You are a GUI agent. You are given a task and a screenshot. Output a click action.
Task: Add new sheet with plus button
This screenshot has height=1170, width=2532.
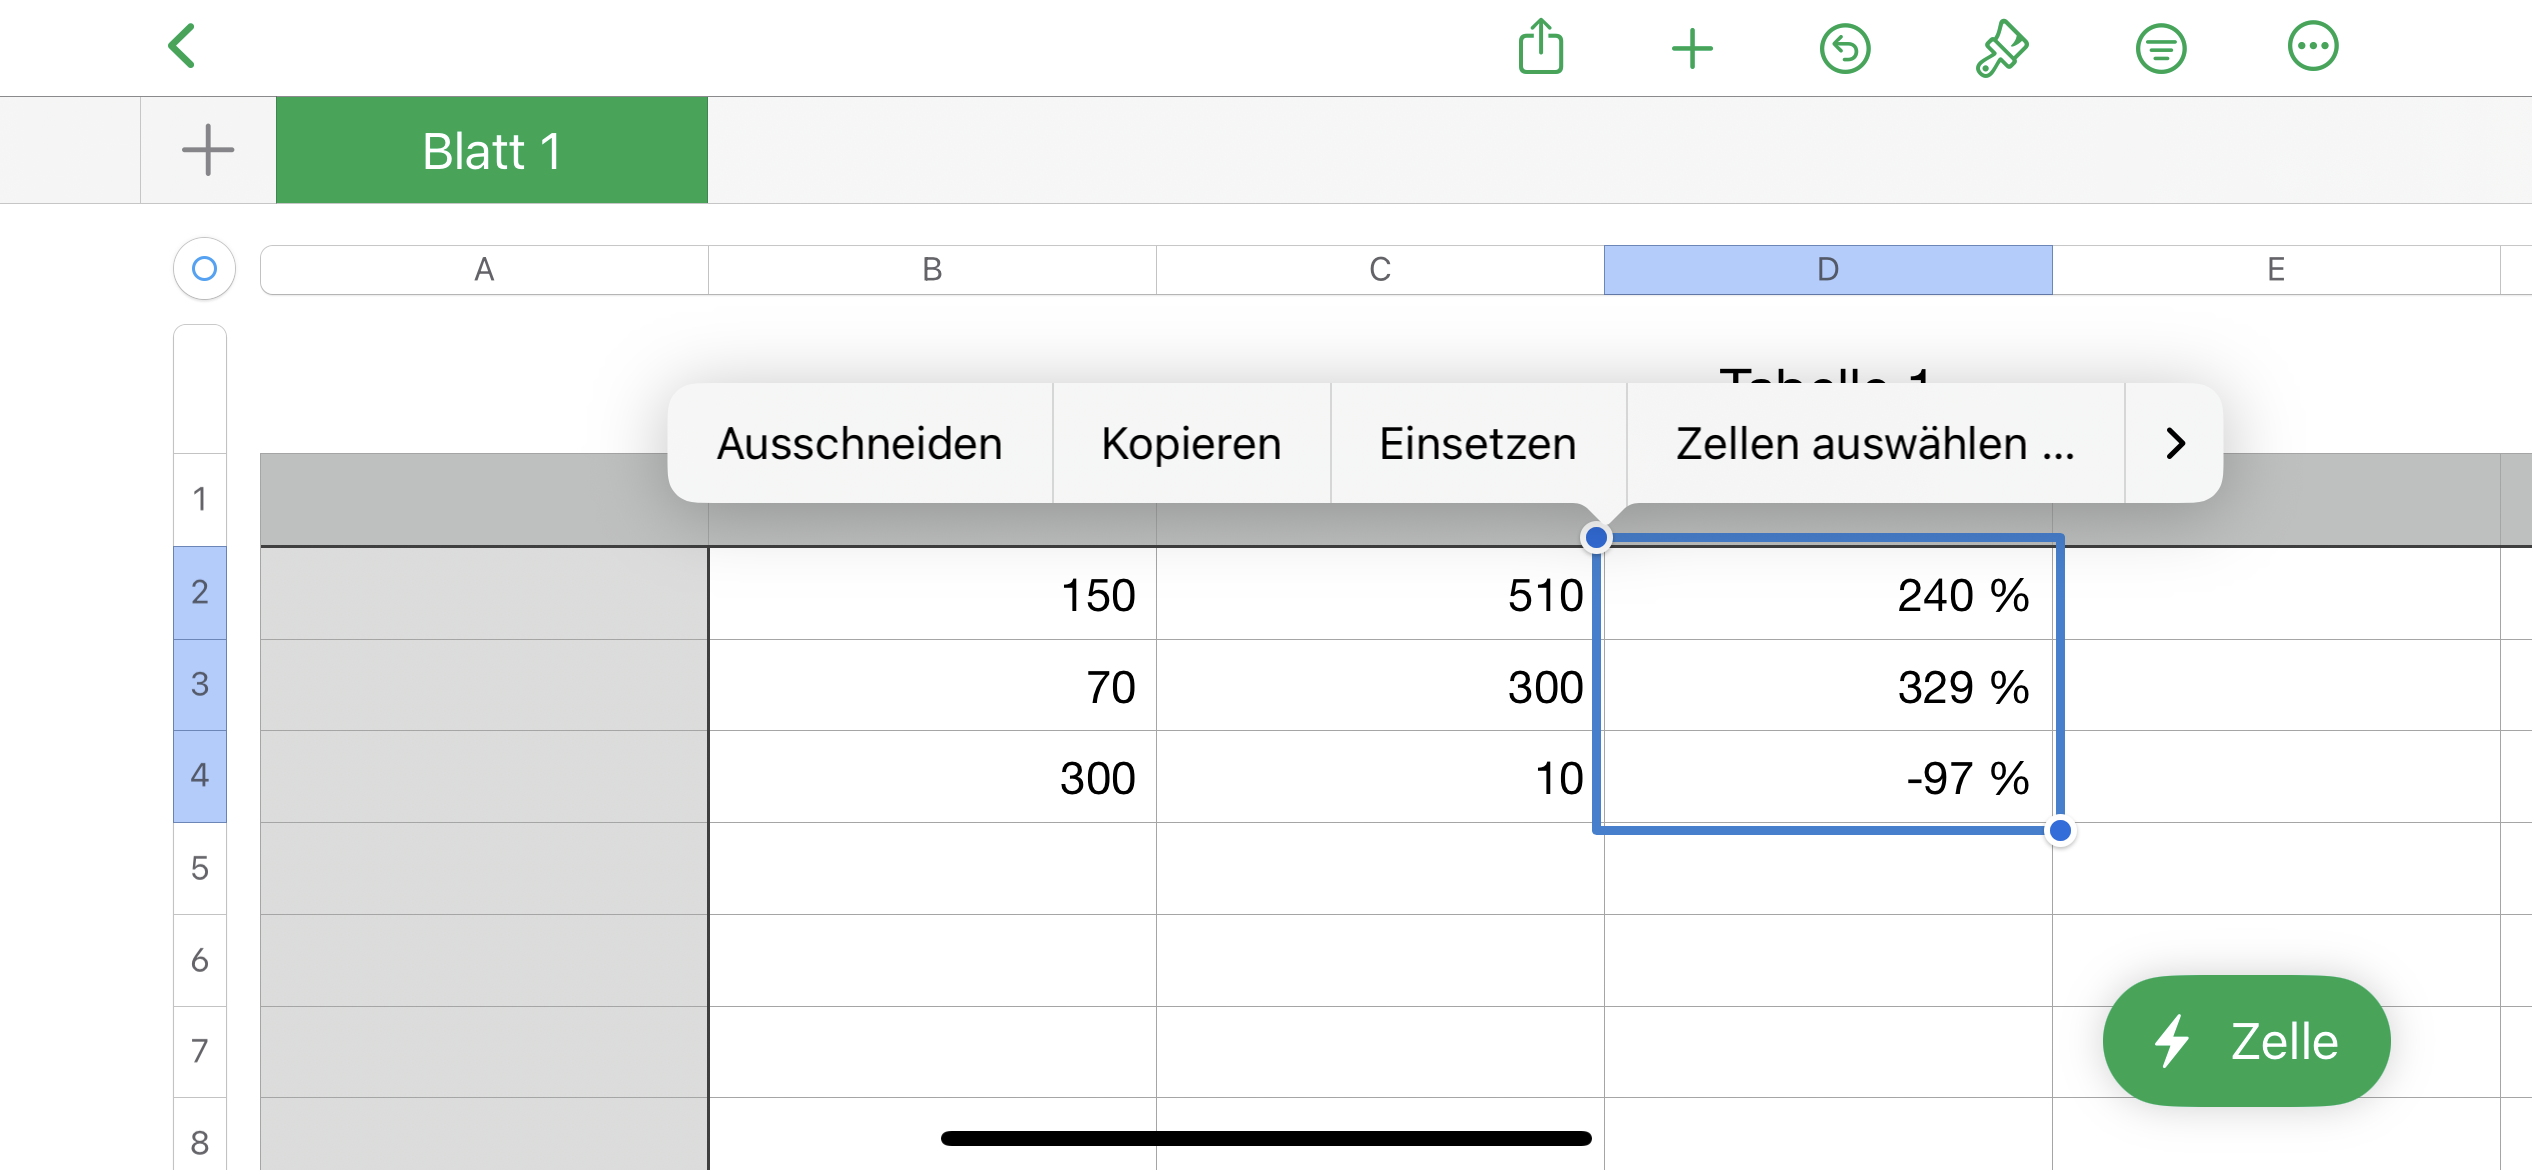coord(208,150)
